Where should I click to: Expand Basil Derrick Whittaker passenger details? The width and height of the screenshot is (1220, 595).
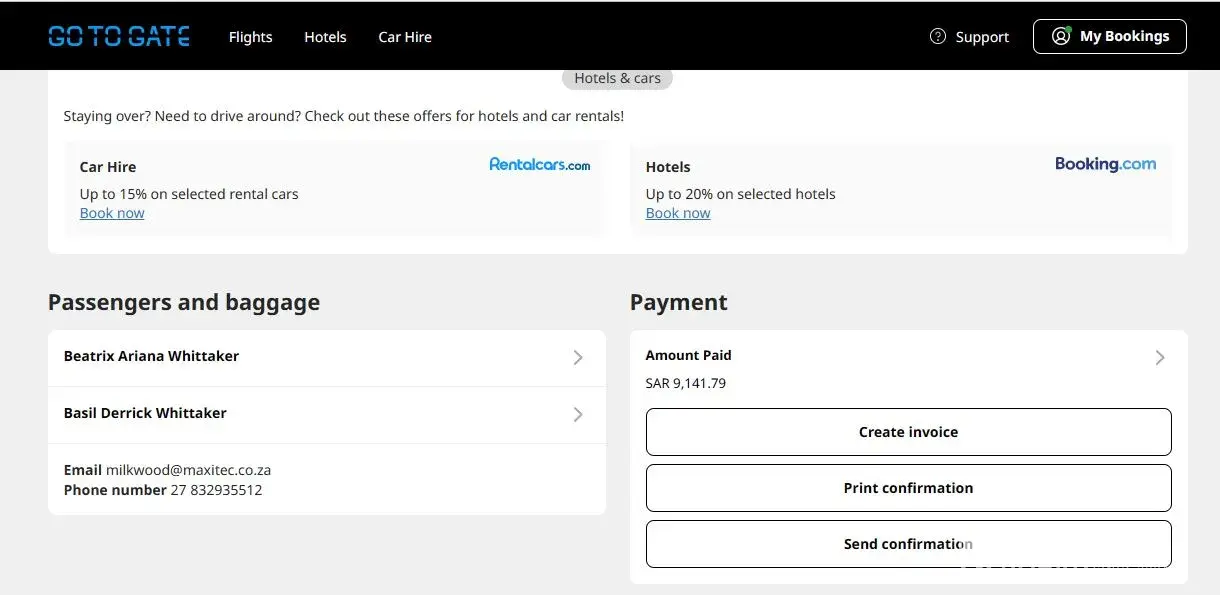coord(578,414)
